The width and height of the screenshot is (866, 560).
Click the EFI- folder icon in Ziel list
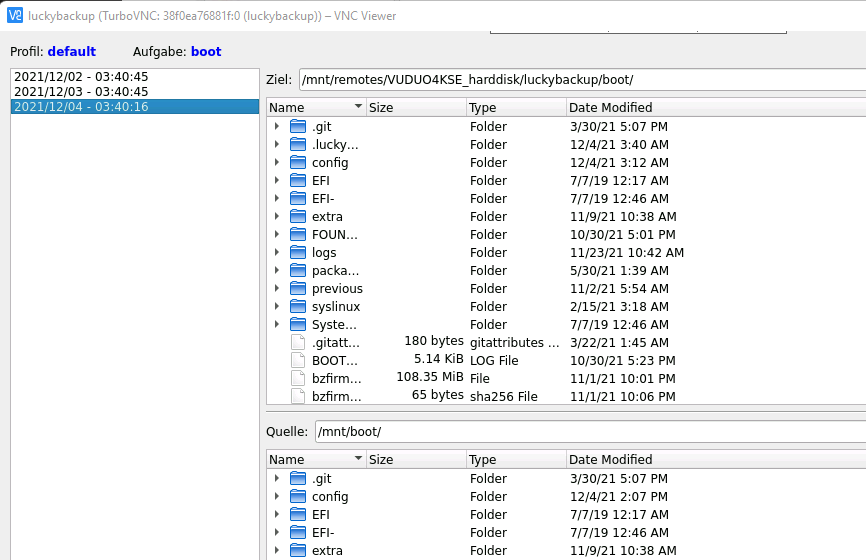click(298, 198)
